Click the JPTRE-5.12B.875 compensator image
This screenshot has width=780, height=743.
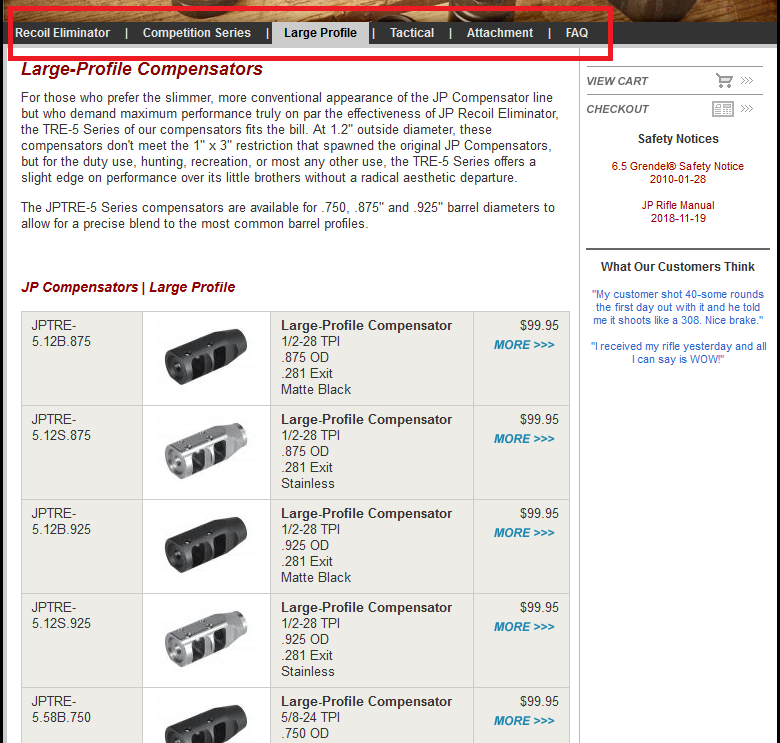click(x=206, y=357)
